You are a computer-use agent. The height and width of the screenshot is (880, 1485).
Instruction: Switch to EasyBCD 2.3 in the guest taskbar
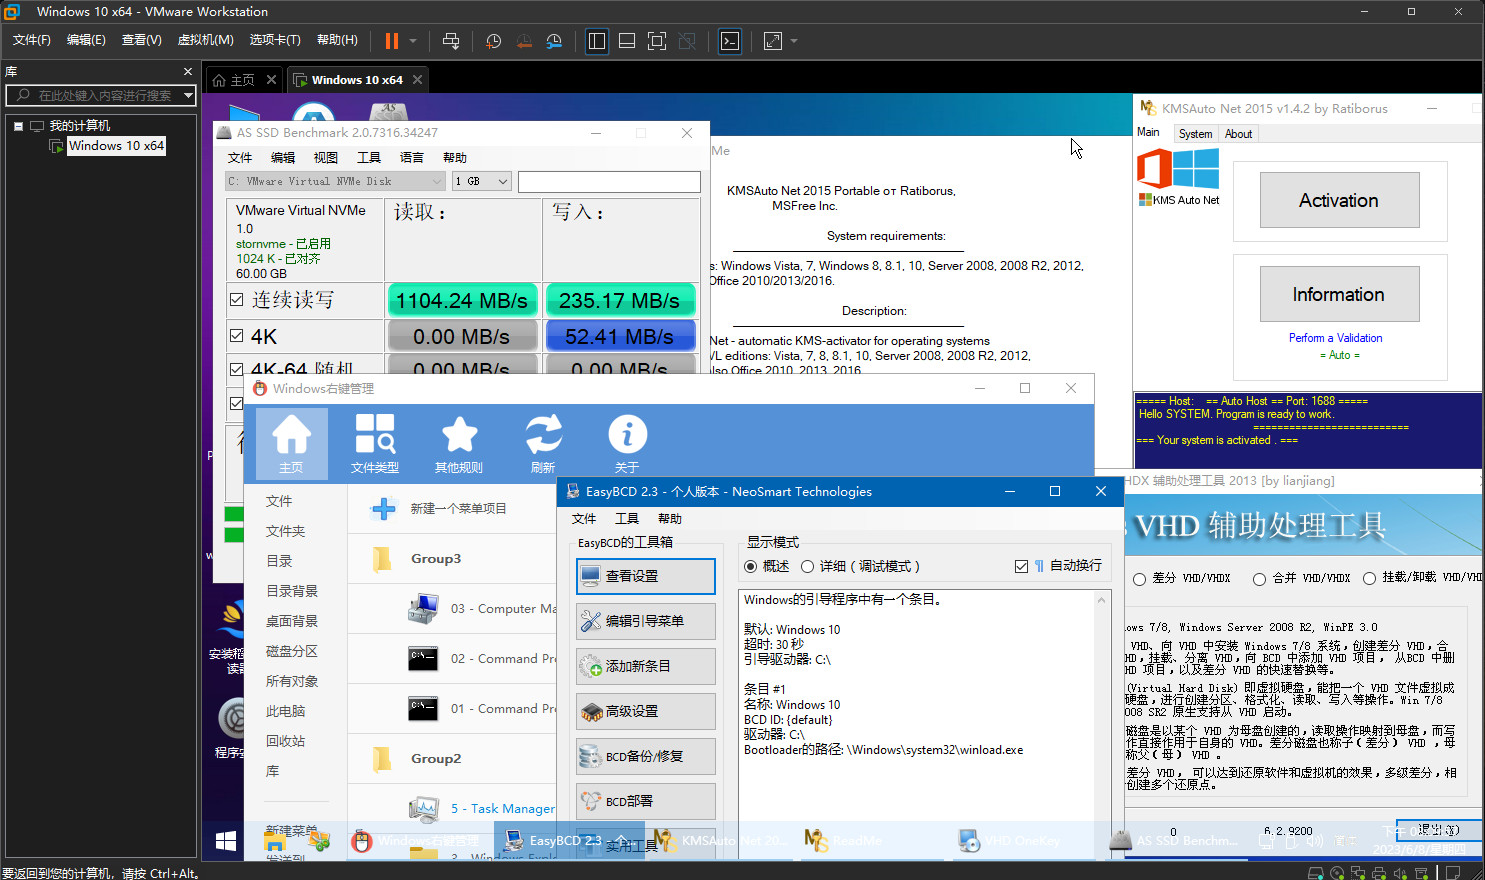(x=567, y=841)
